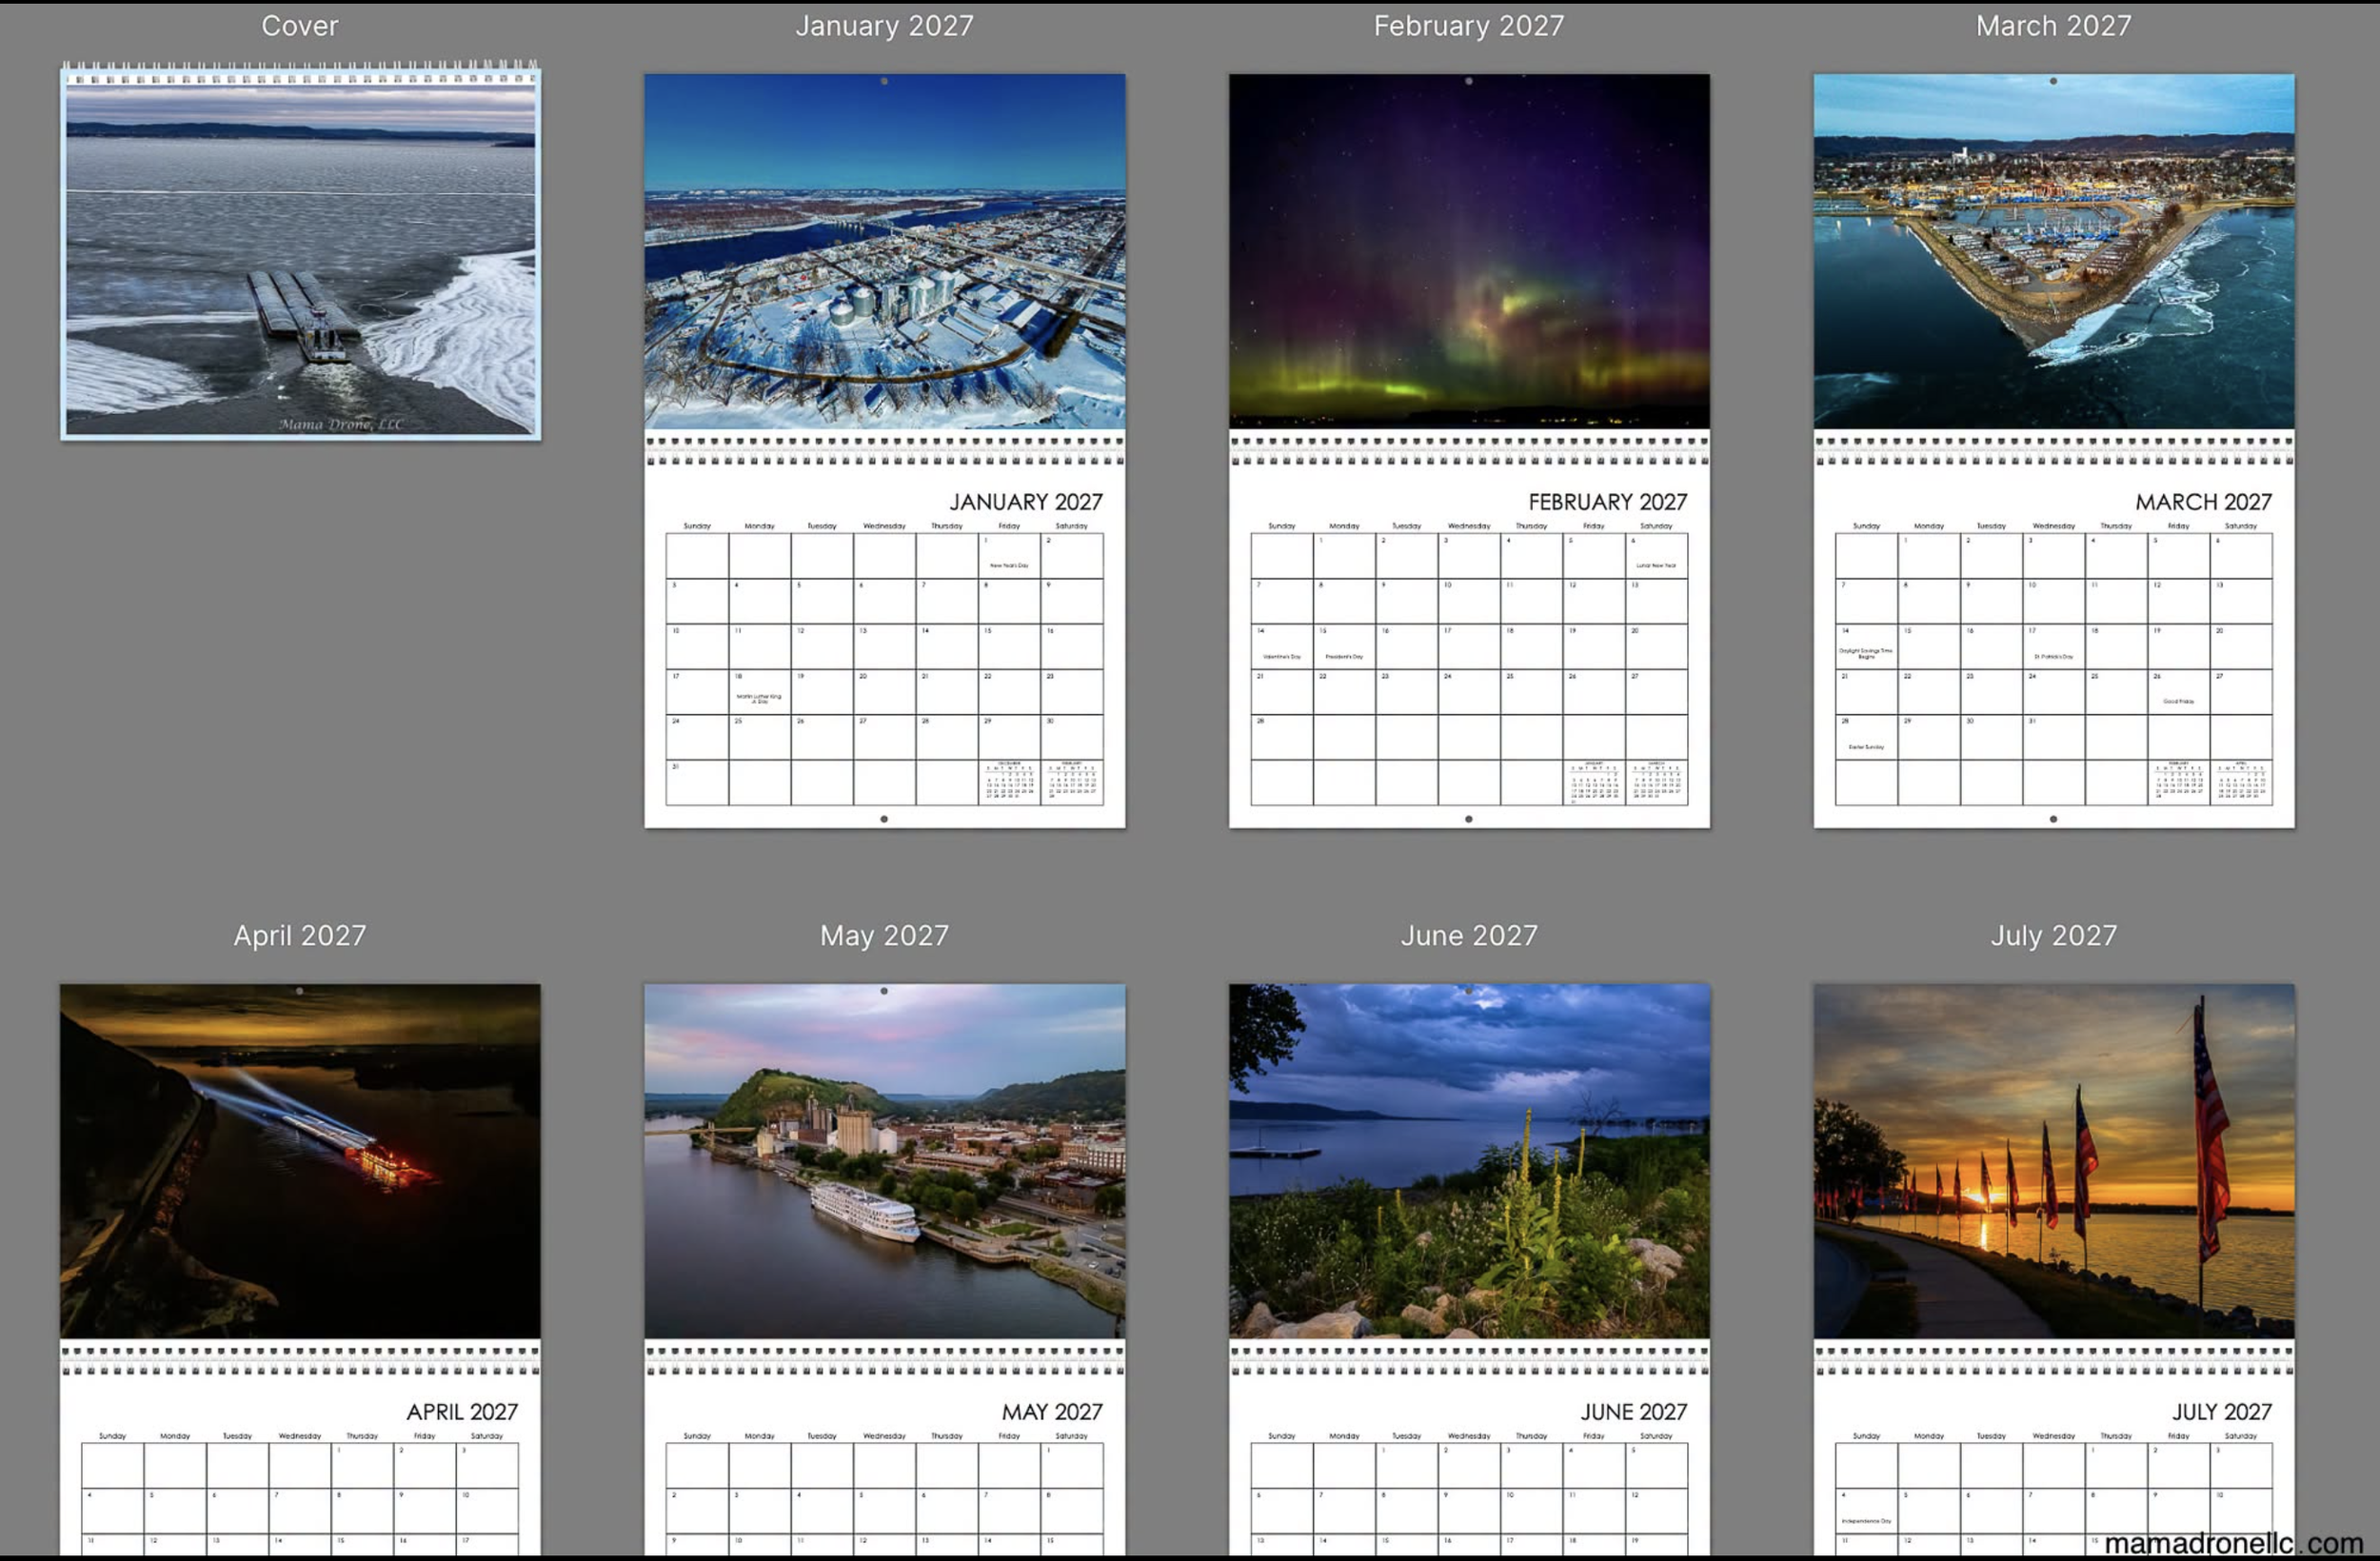
Task: Click Independence Day cell in July
Action: 1866,1511
